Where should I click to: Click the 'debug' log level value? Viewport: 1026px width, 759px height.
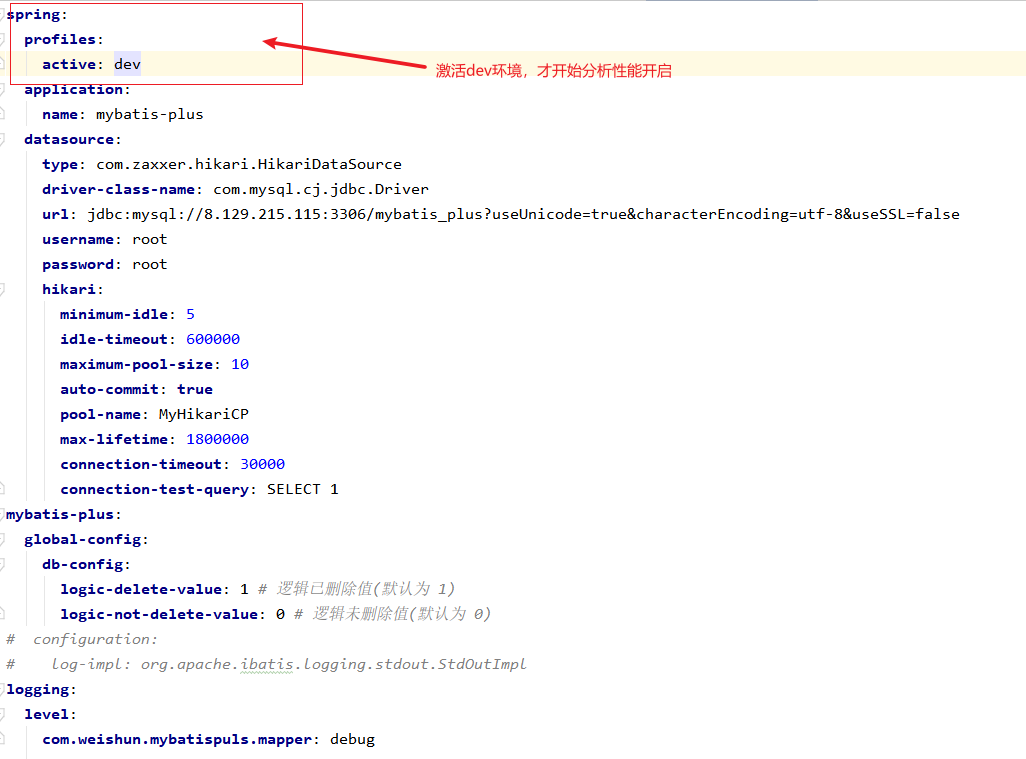(352, 739)
